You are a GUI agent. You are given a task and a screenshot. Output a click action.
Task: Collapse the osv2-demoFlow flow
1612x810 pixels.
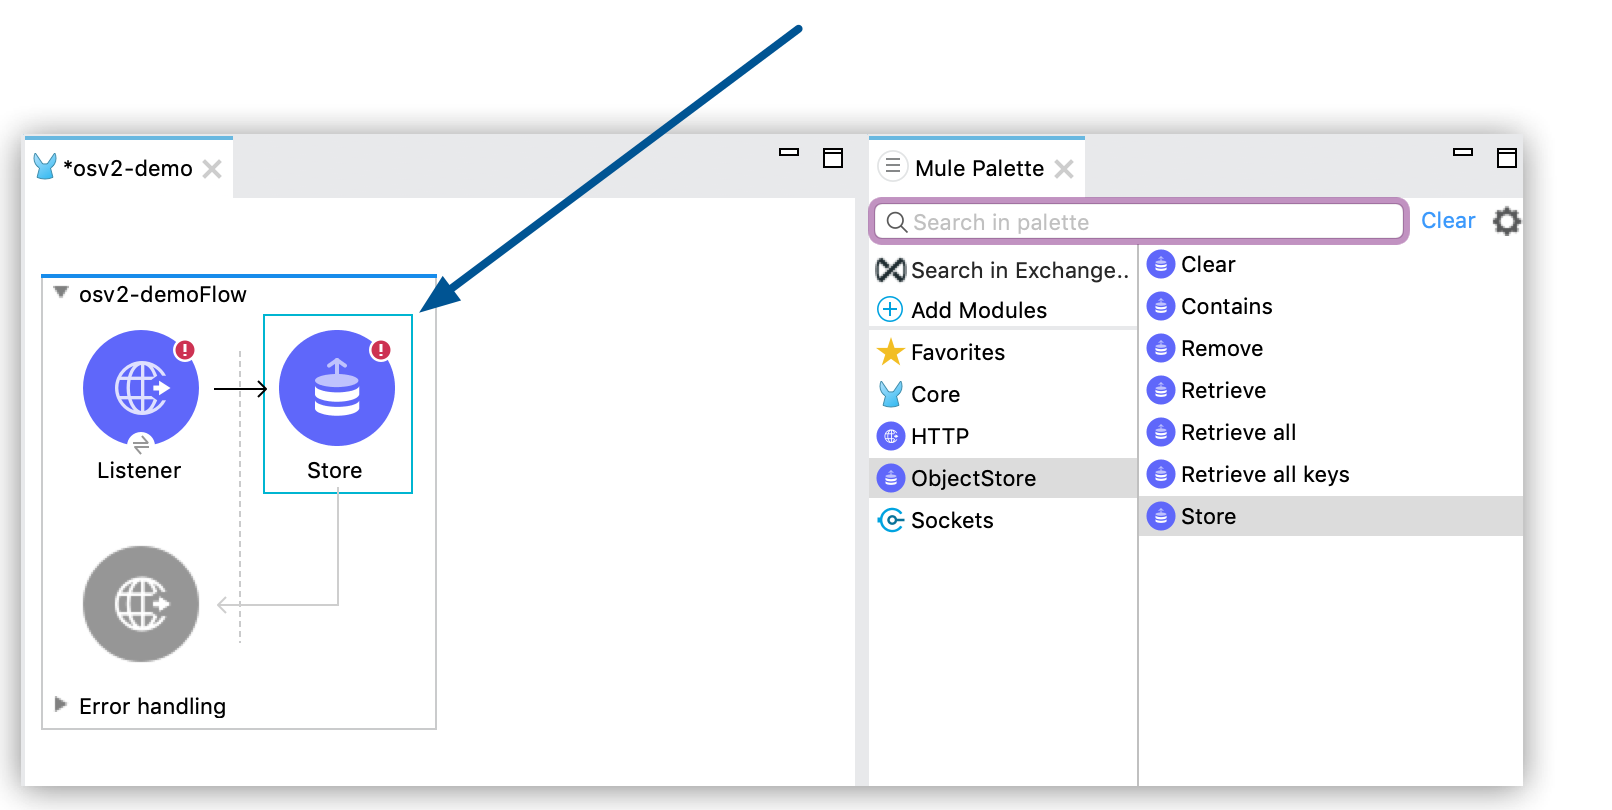61,293
